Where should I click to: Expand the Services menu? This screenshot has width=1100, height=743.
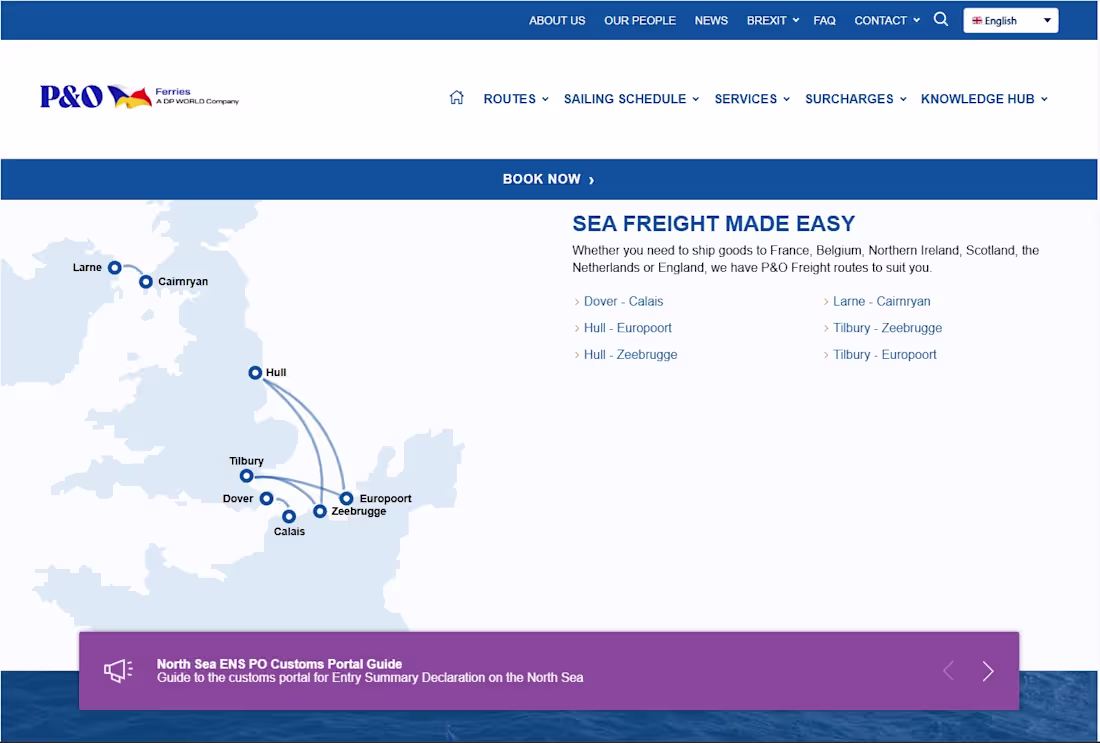click(x=752, y=99)
